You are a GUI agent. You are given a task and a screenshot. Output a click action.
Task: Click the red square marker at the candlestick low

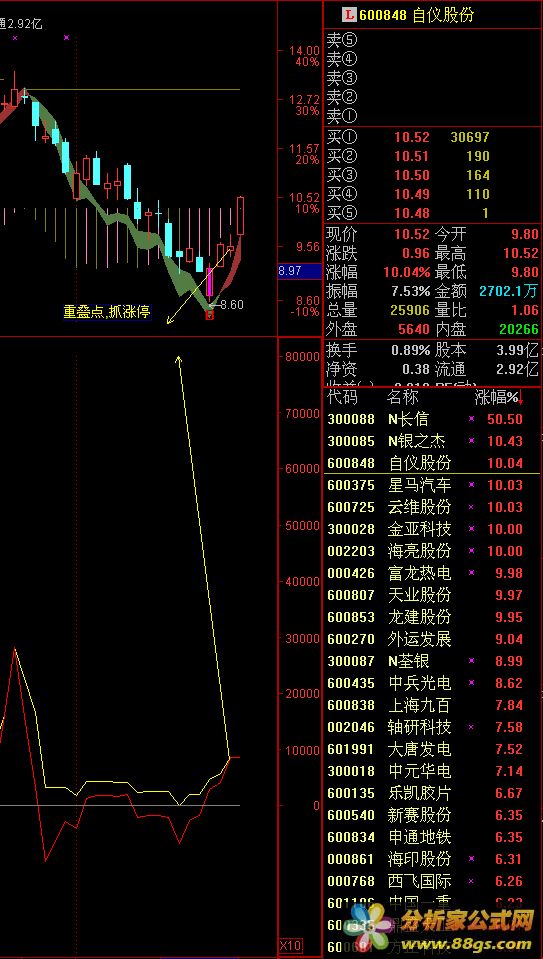[210, 315]
